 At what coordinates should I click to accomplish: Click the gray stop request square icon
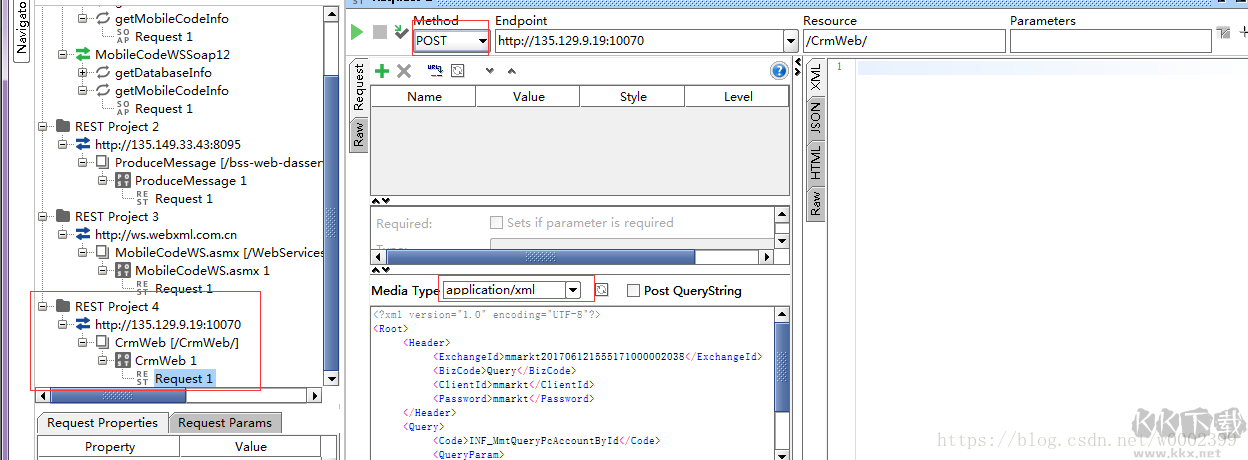(x=380, y=32)
